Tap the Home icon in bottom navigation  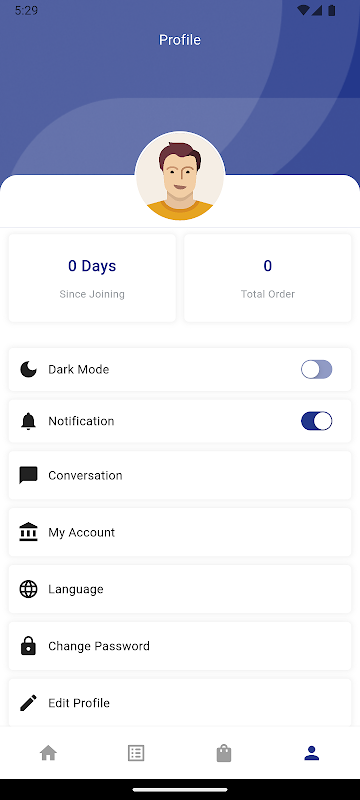pos(48,753)
